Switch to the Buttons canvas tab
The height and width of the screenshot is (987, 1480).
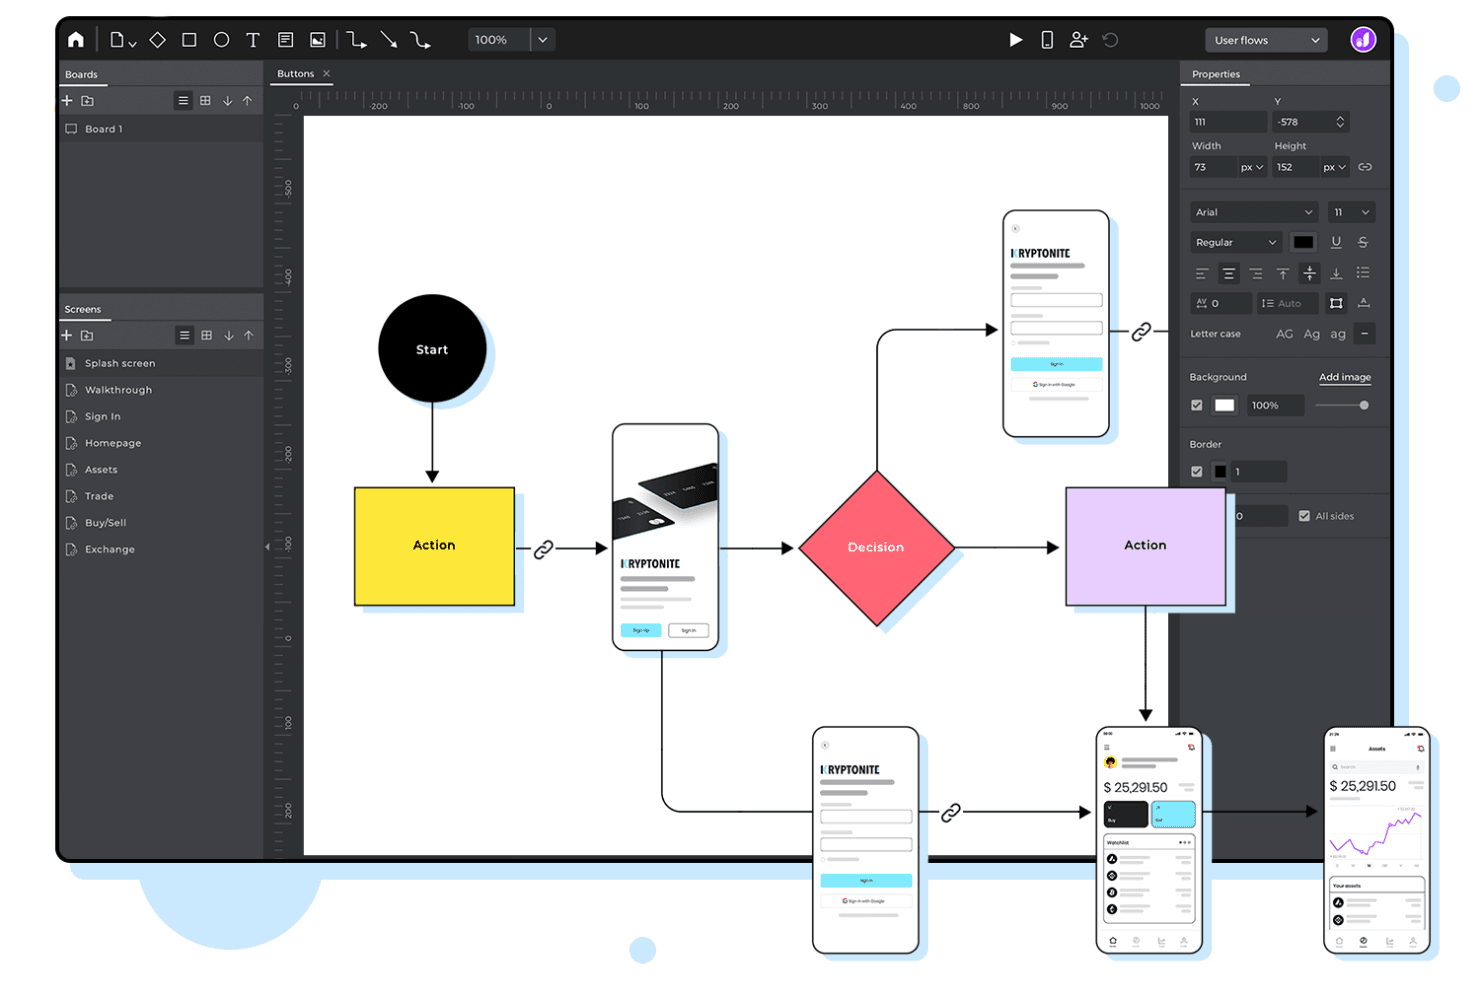coord(295,74)
